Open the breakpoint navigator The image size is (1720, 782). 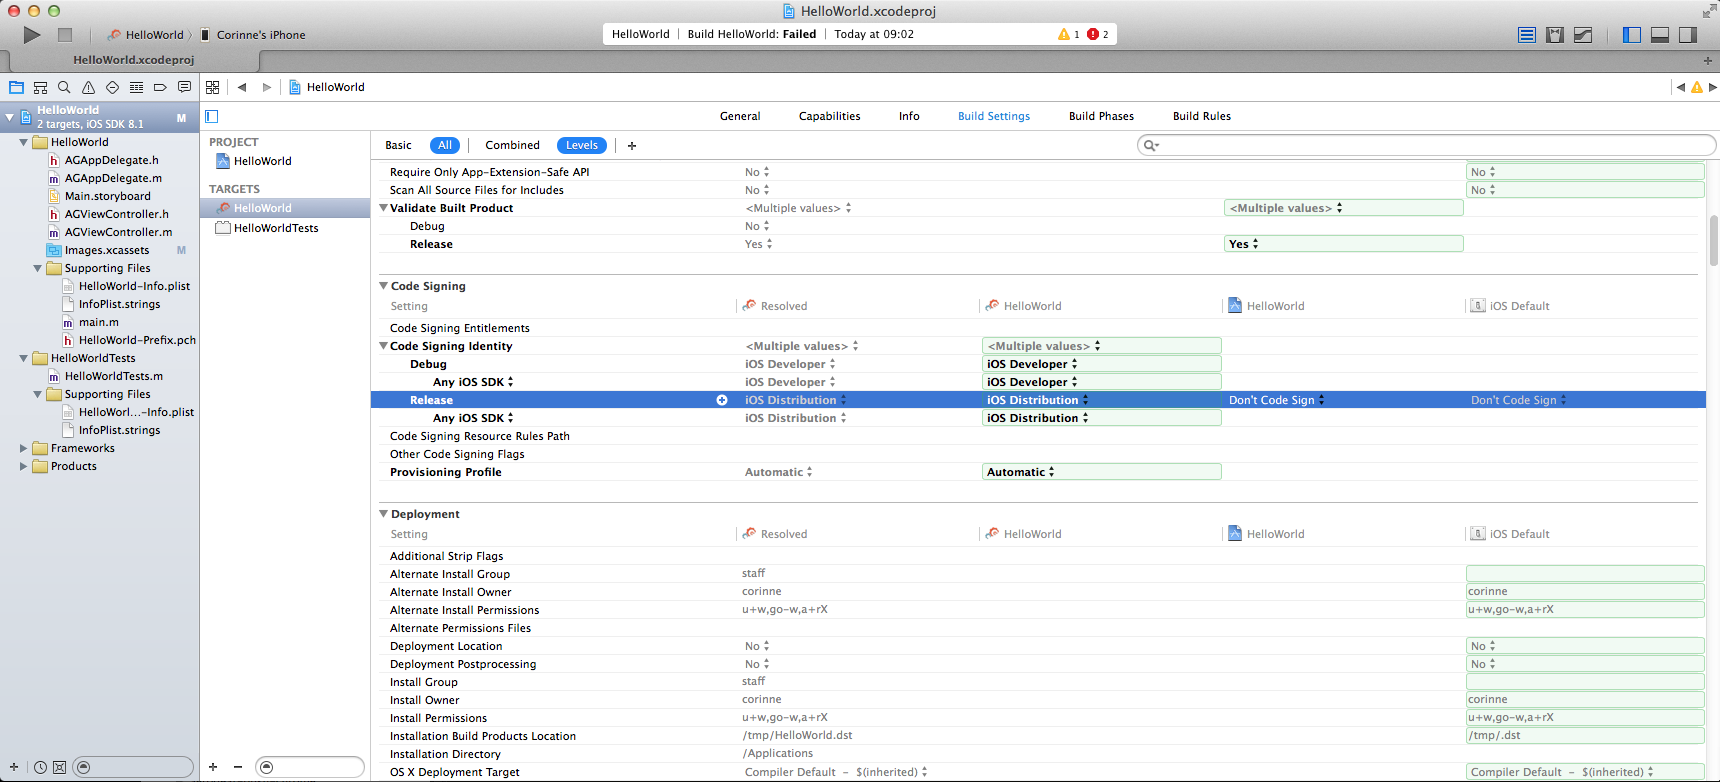(160, 87)
